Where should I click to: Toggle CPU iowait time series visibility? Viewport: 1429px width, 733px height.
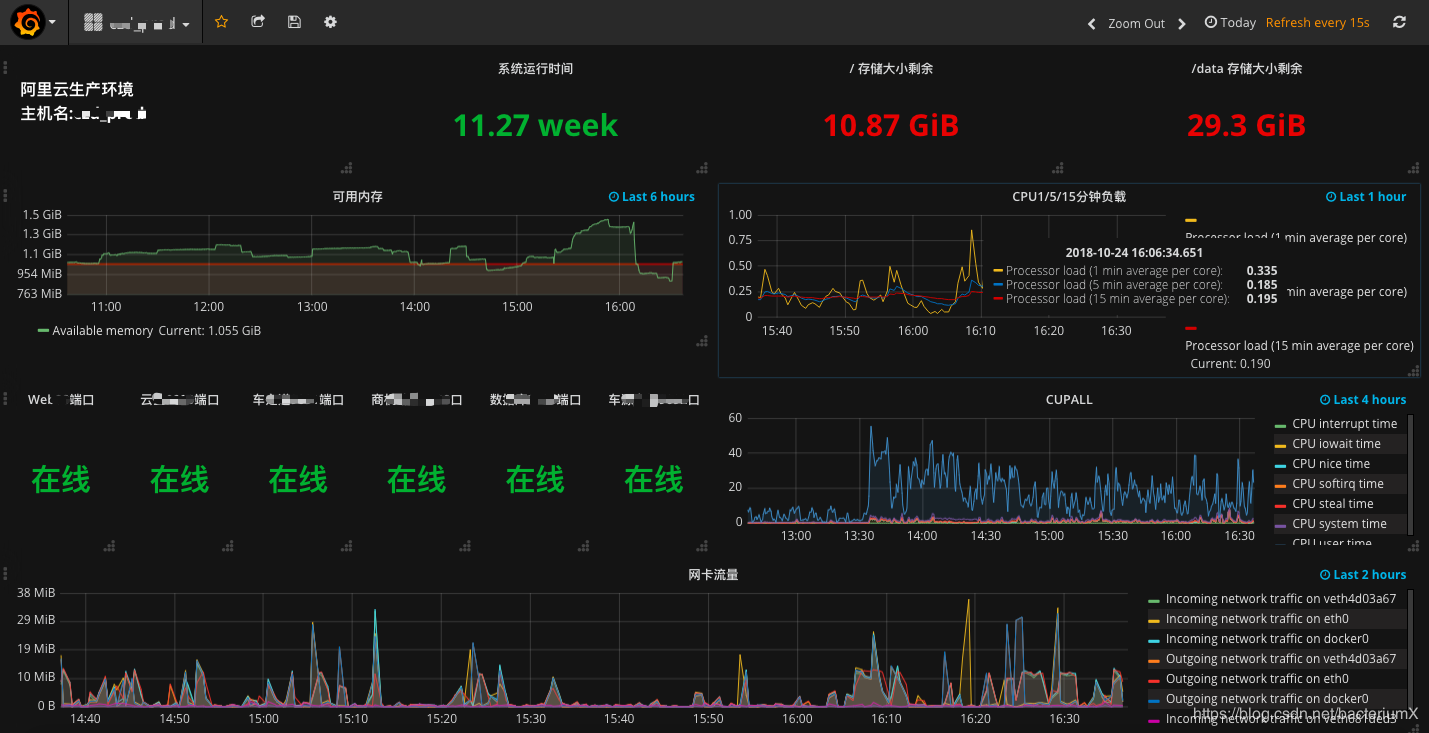coord(1336,444)
